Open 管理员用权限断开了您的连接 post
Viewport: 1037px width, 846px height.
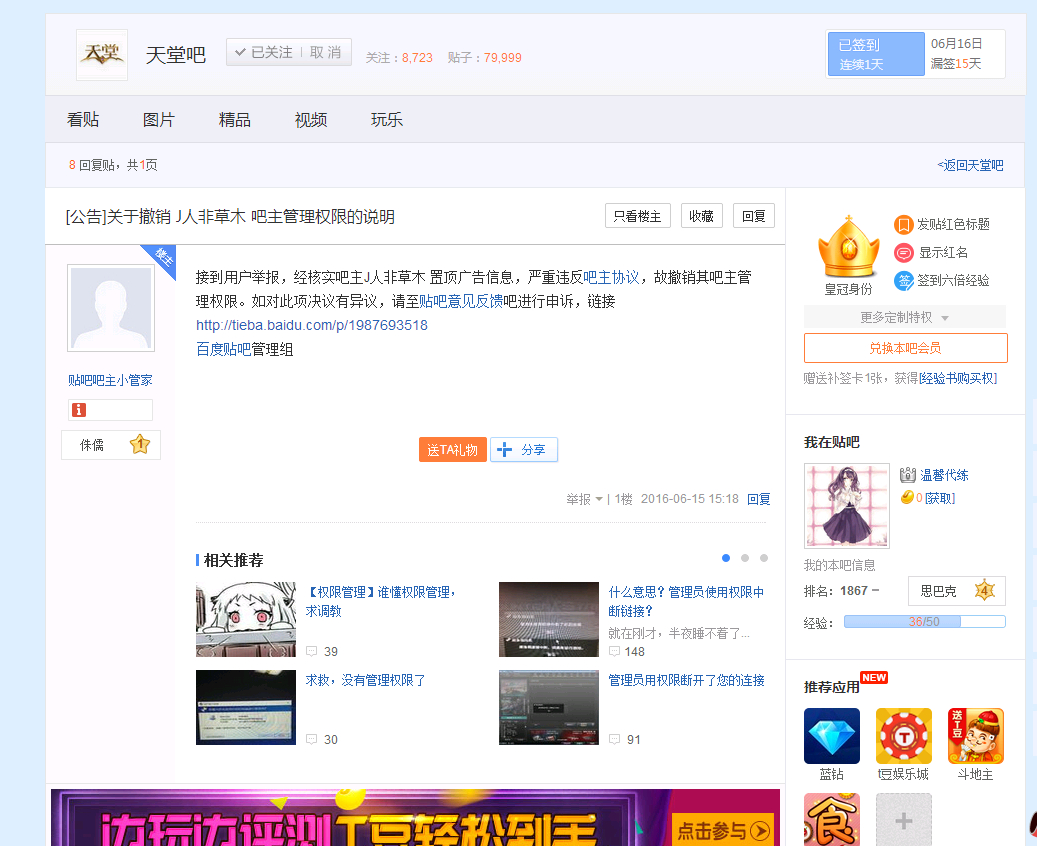[x=686, y=680]
